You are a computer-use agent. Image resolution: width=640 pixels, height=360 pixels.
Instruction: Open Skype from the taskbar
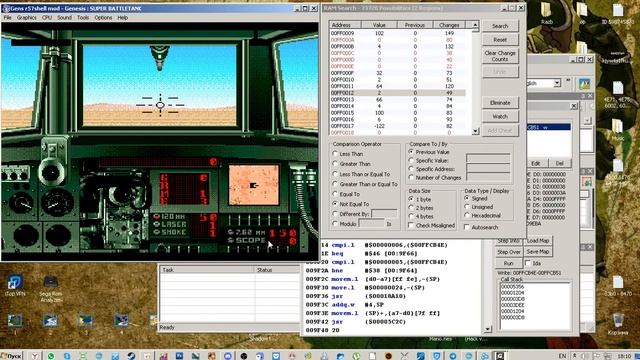click(67, 356)
